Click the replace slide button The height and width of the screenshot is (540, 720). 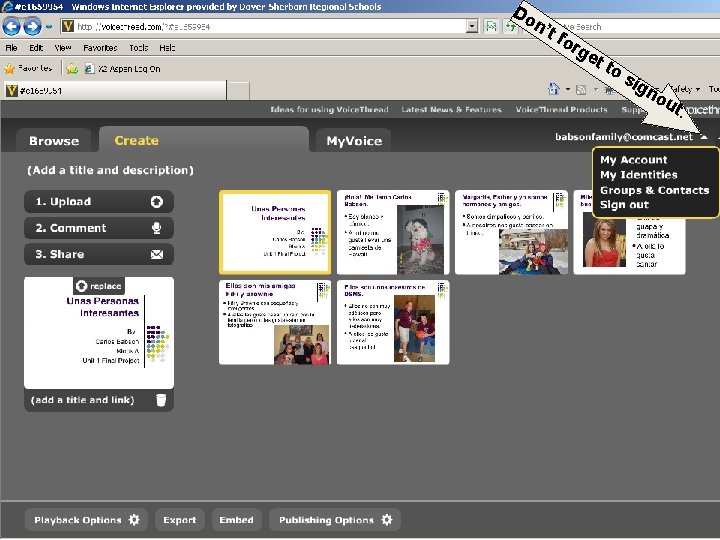pyautogui.click(x=99, y=286)
